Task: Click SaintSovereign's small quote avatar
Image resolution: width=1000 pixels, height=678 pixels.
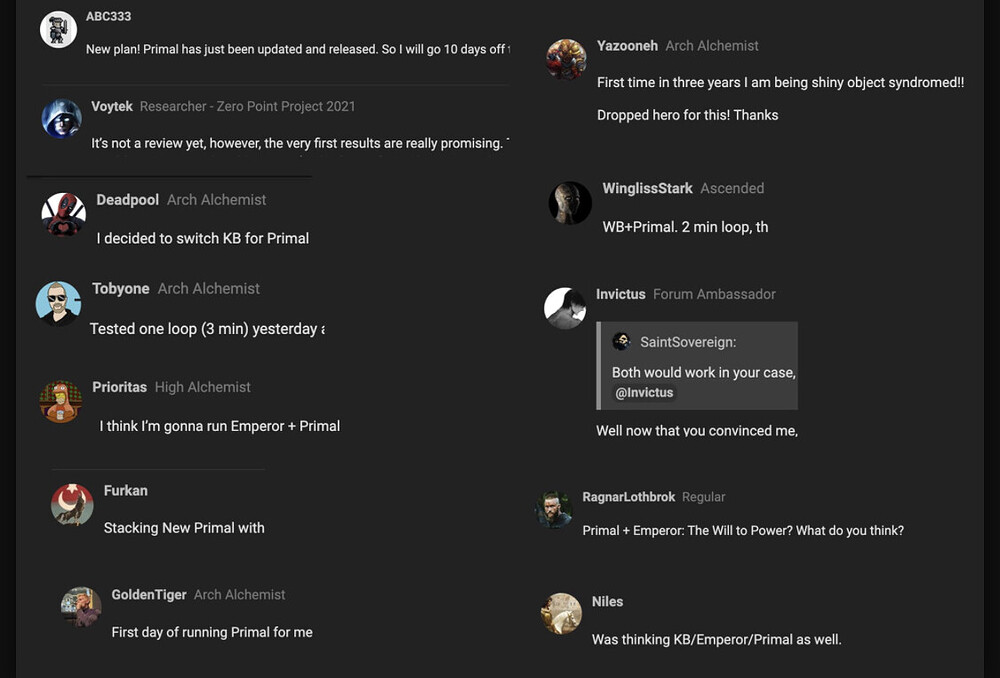Action: [x=621, y=341]
